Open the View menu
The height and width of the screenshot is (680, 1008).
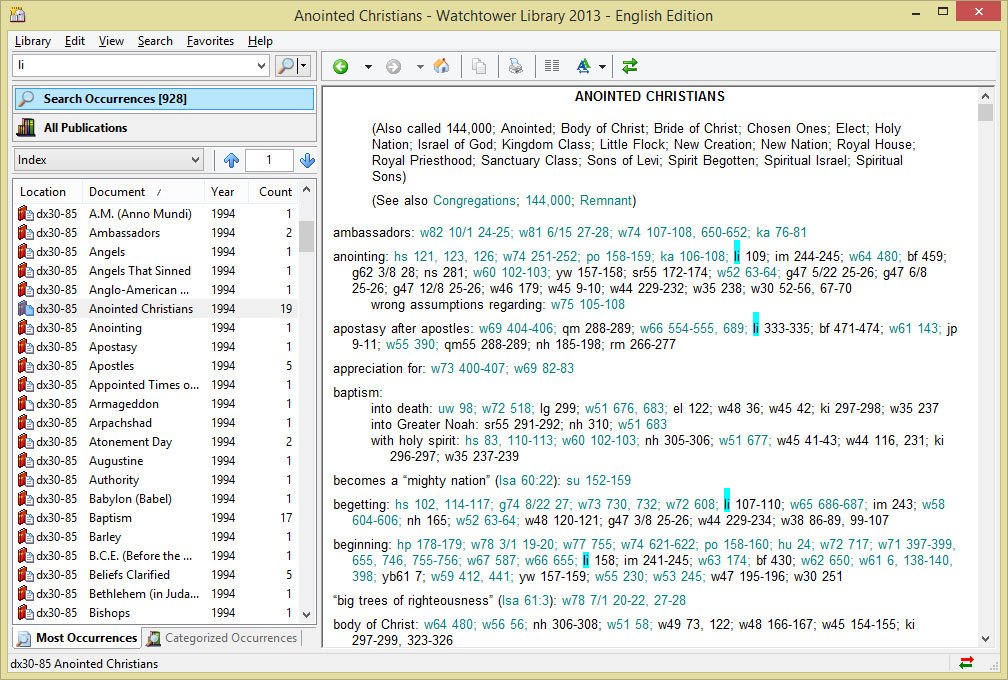(111, 41)
